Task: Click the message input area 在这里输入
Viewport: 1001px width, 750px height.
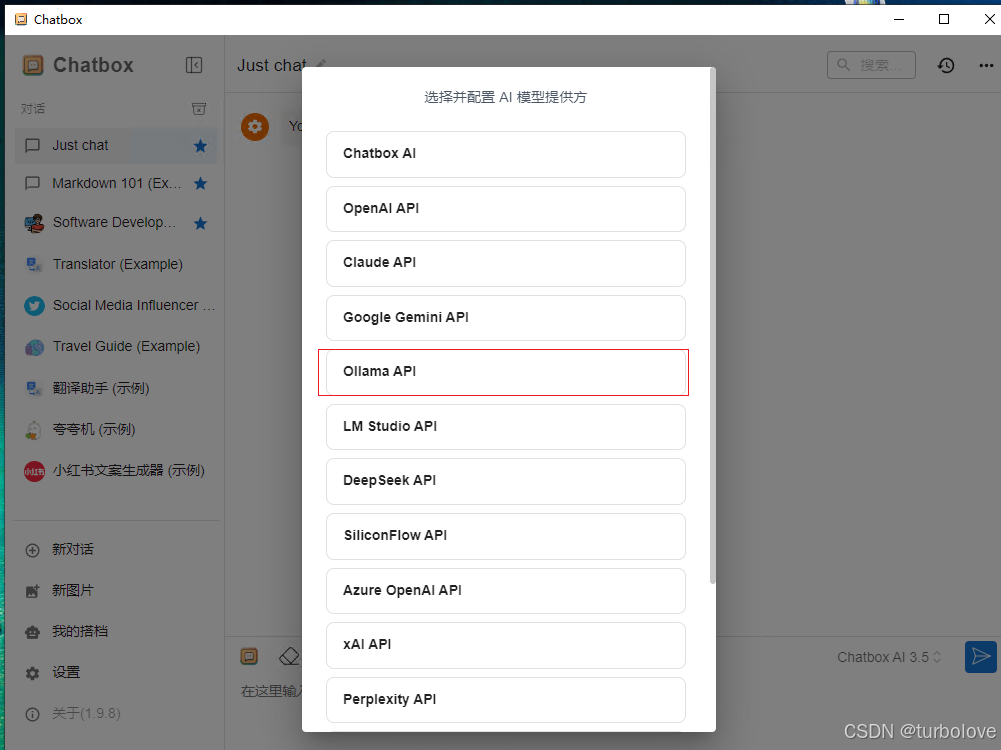Action: coord(271,691)
